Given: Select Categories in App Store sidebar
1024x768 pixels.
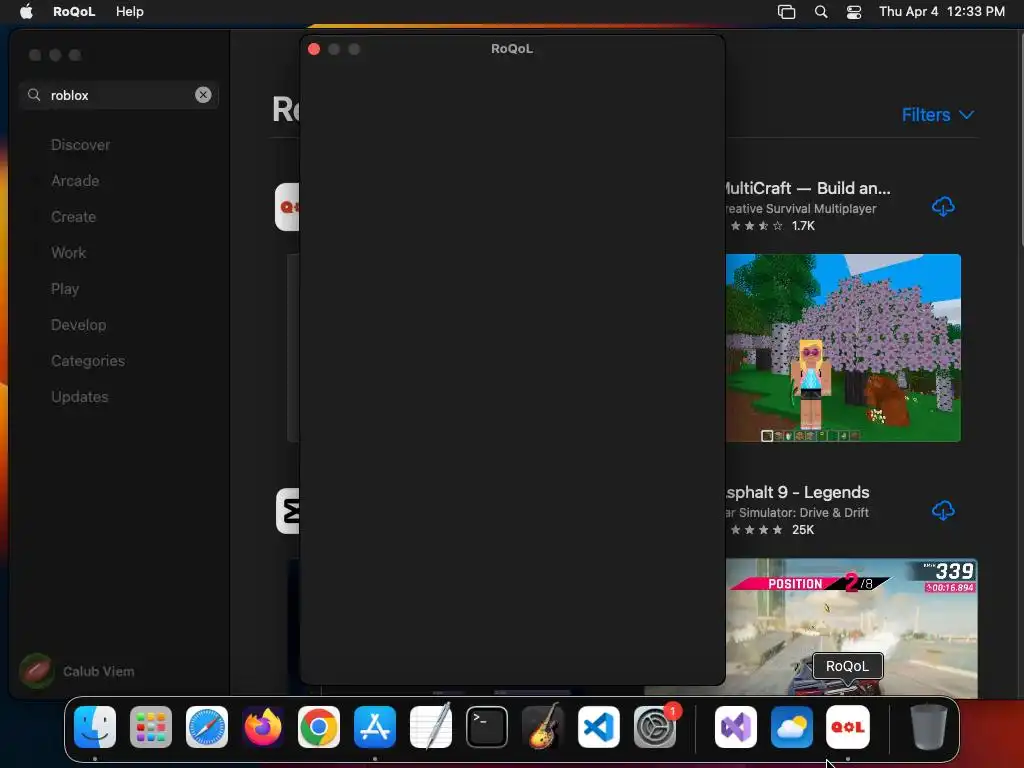Looking at the screenshot, I should coord(88,360).
